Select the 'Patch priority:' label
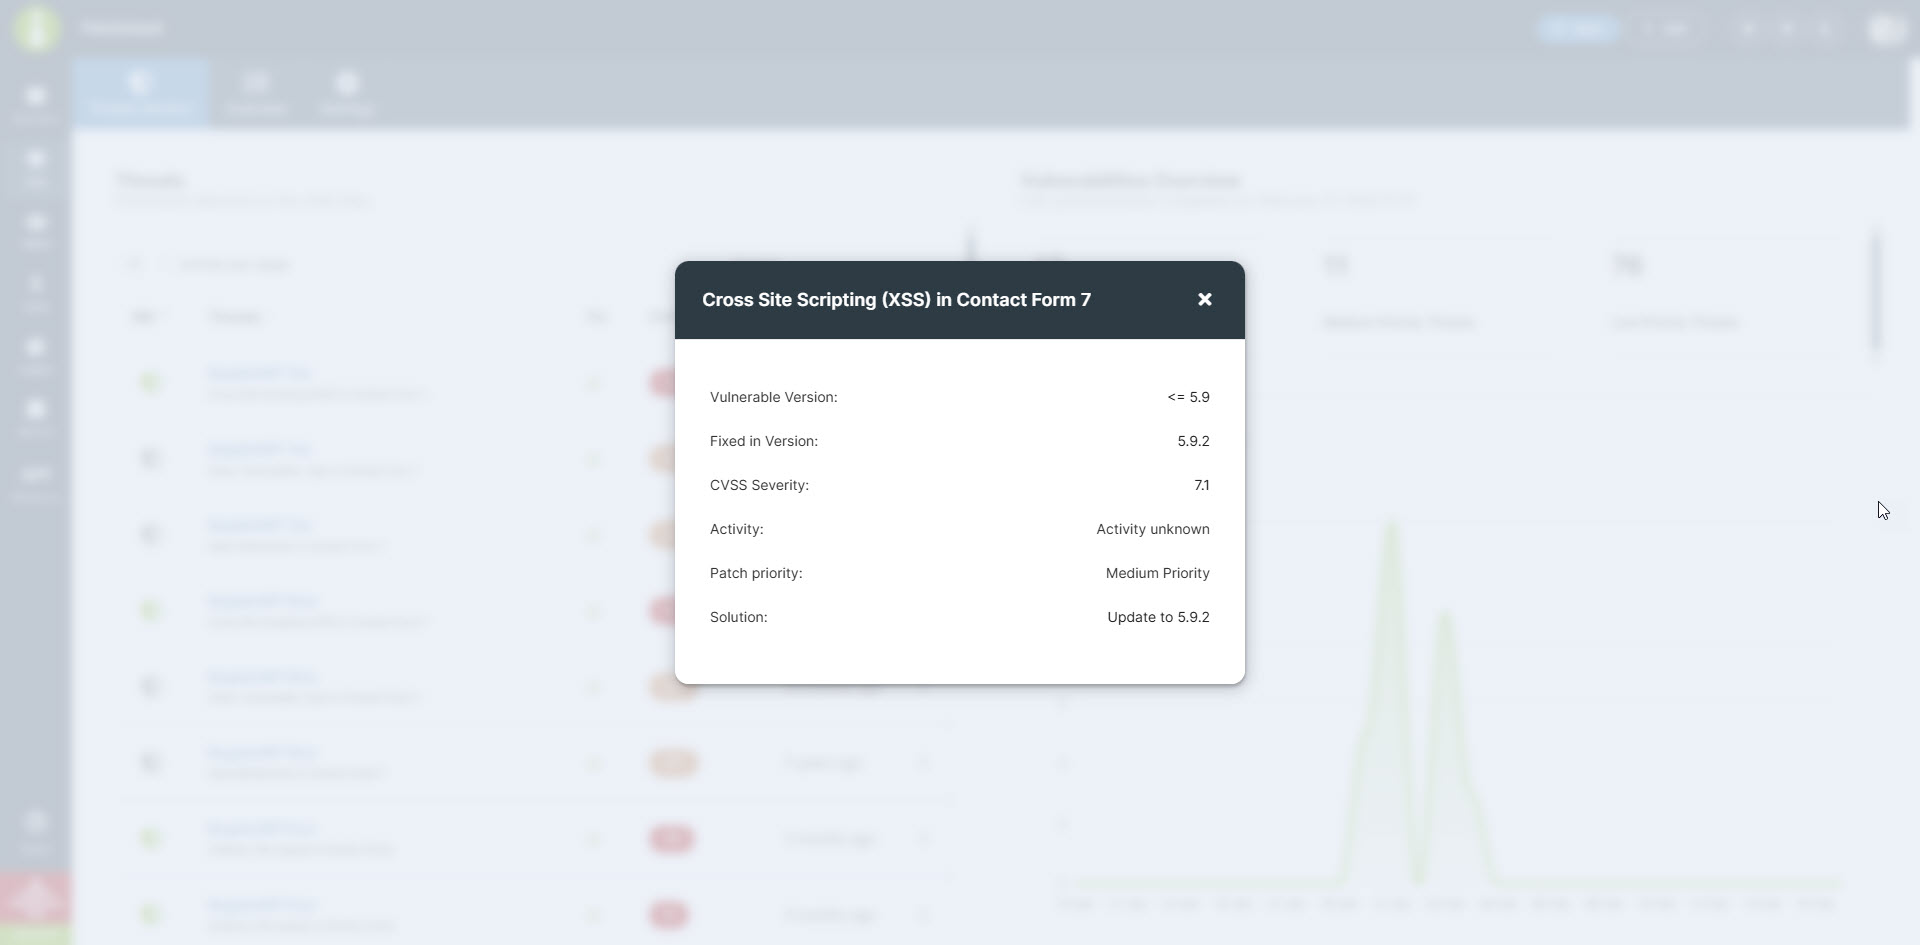The image size is (1920, 945). (756, 573)
